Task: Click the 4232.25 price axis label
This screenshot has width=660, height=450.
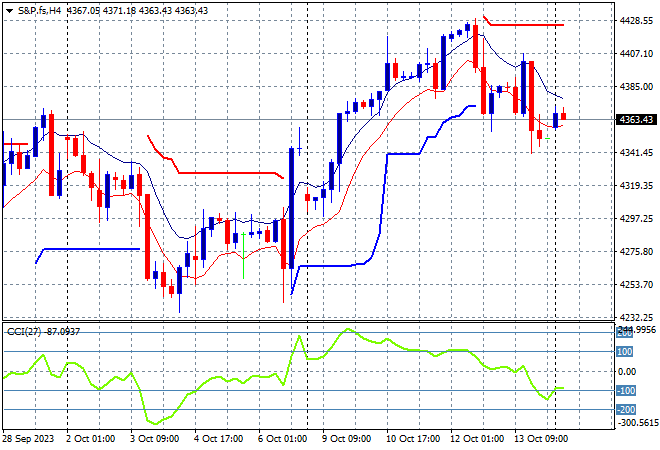Action: click(636, 317)
